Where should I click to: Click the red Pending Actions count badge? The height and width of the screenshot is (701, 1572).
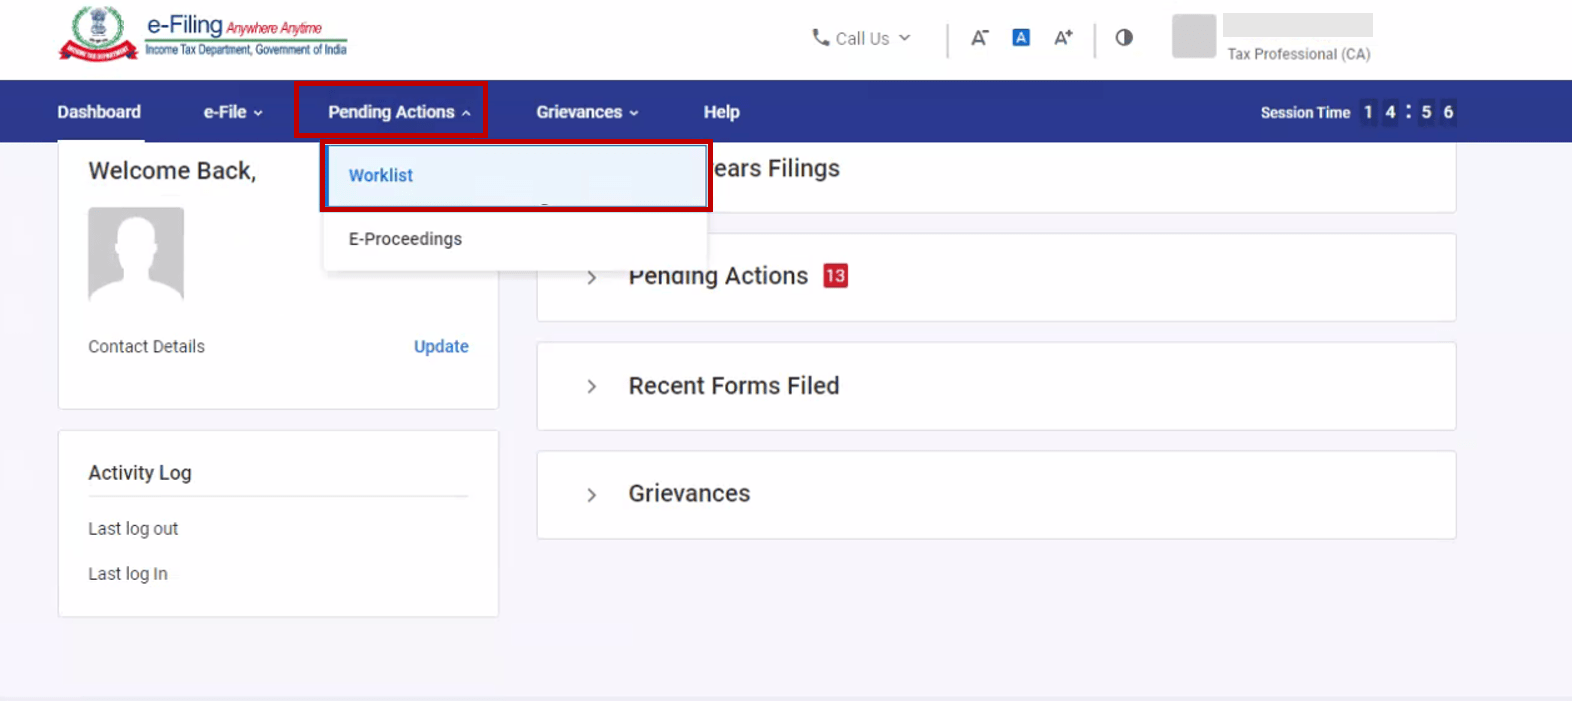point(835,276)
